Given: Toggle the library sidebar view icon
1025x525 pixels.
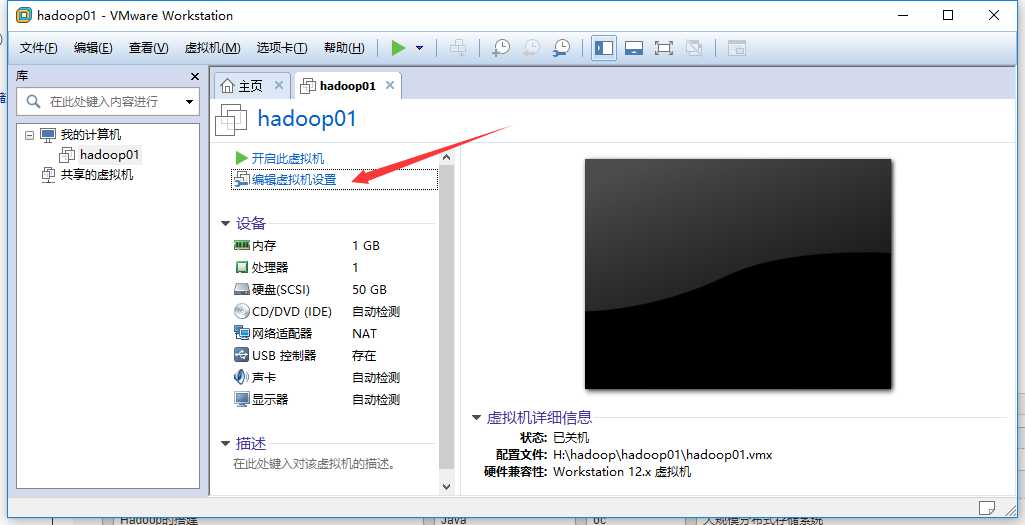Looking at the screenshot, I should click(x=604, y=48).
